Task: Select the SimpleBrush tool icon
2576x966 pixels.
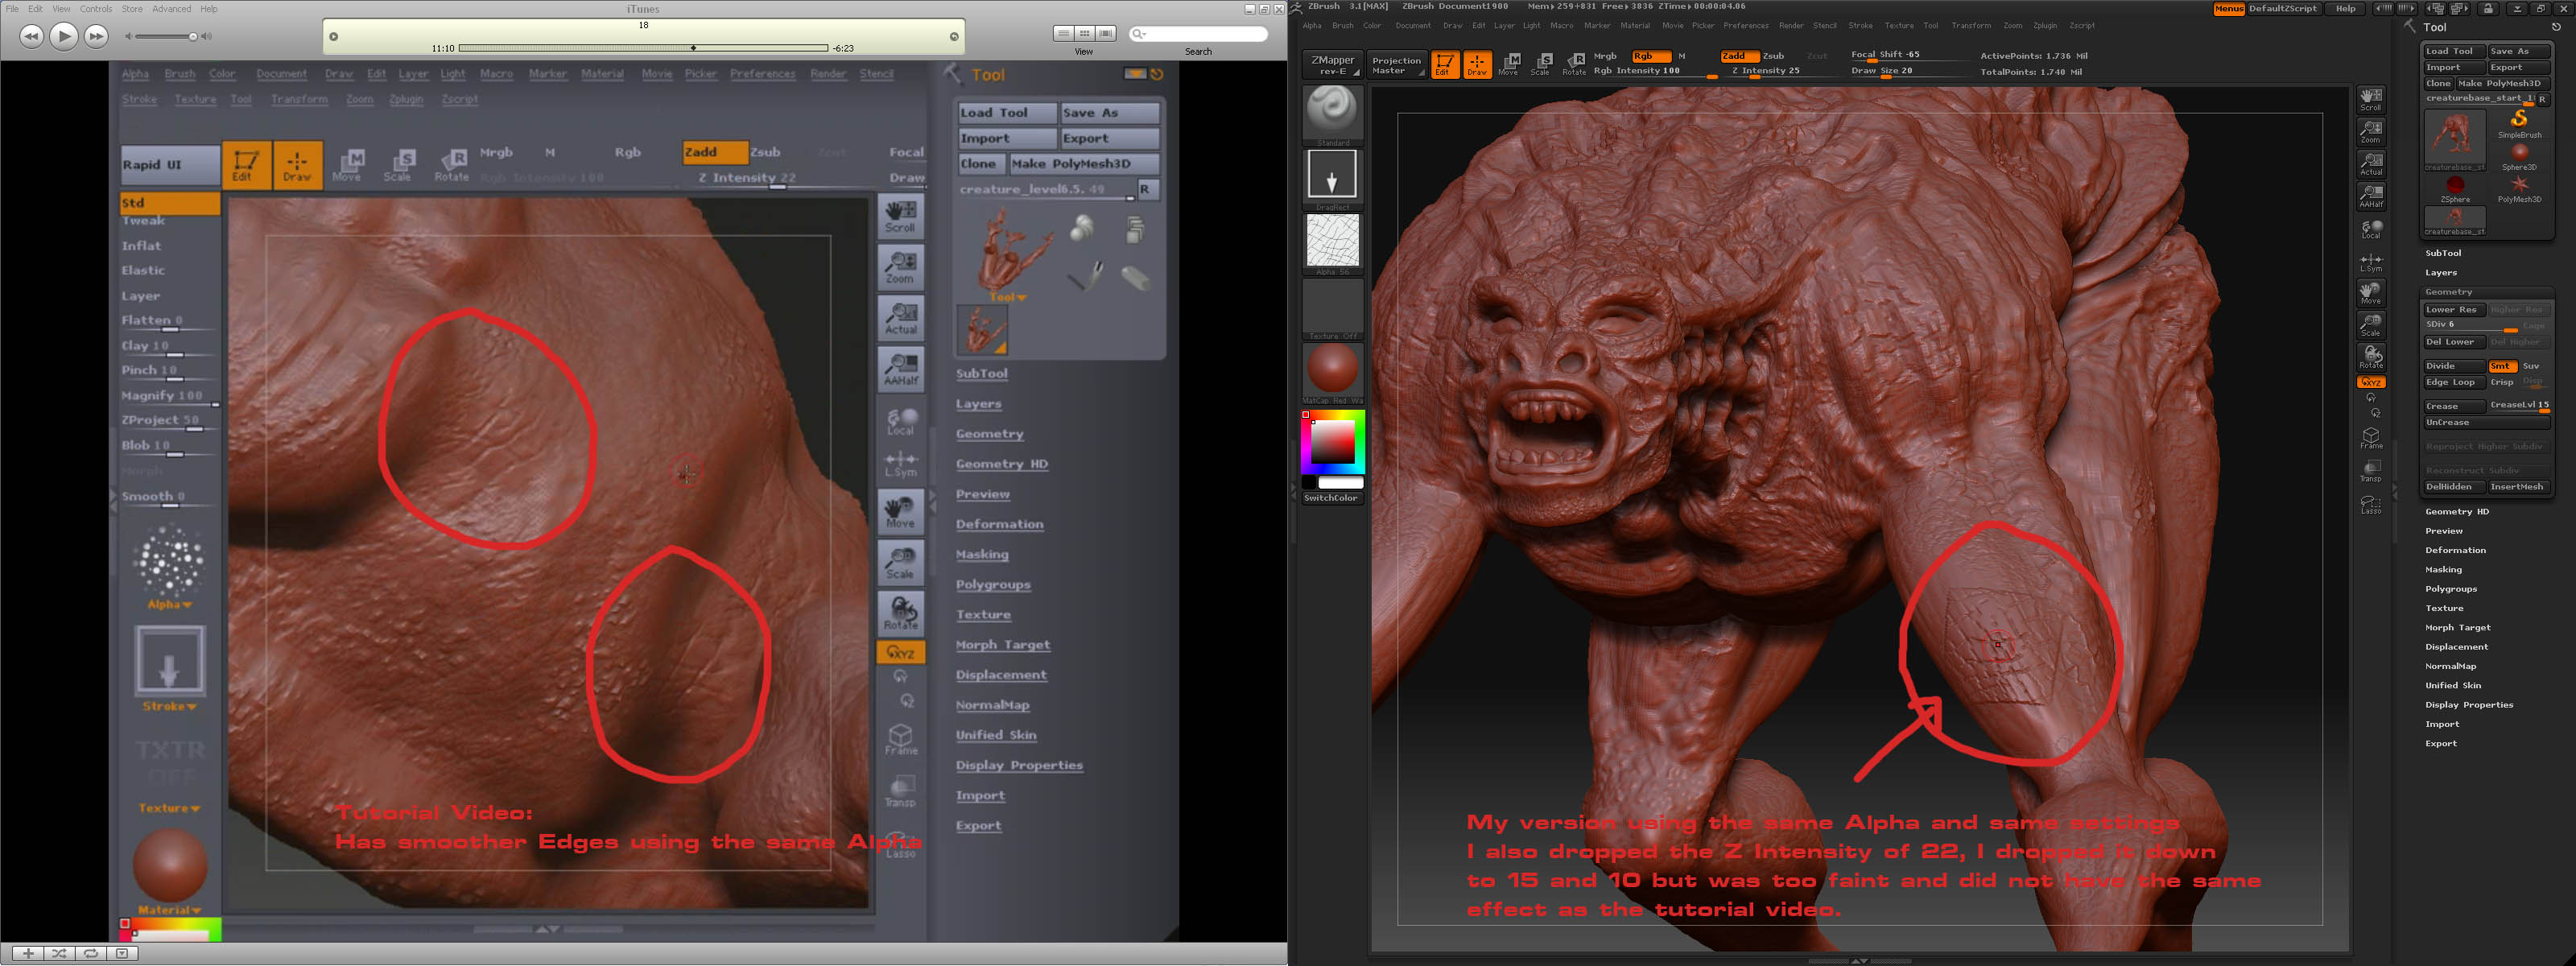Action: [x=2518, y=120]
